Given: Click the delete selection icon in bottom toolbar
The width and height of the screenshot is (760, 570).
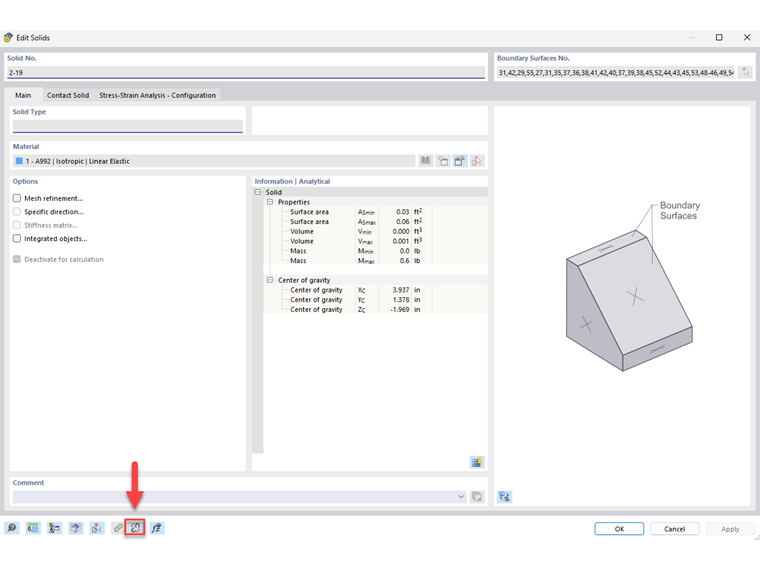Looking at the screenshot, I should (97, 528).
